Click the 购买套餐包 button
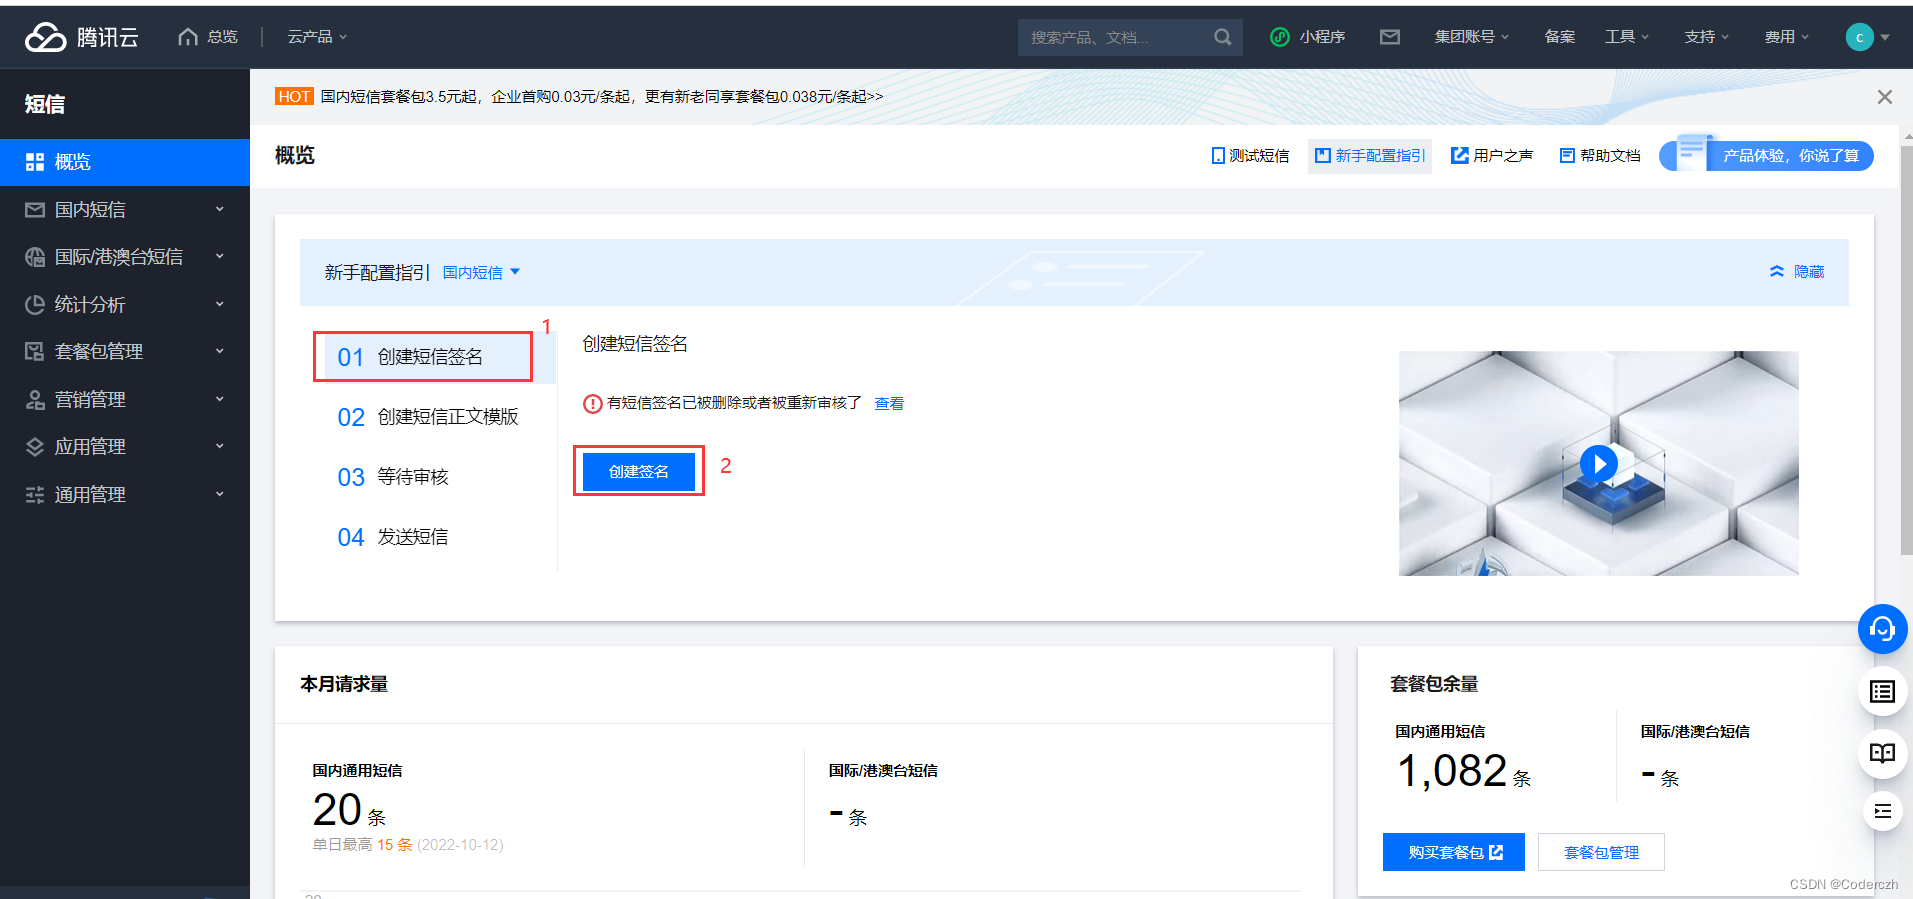Screen dimensions: 1913x899 (1453, 852)
